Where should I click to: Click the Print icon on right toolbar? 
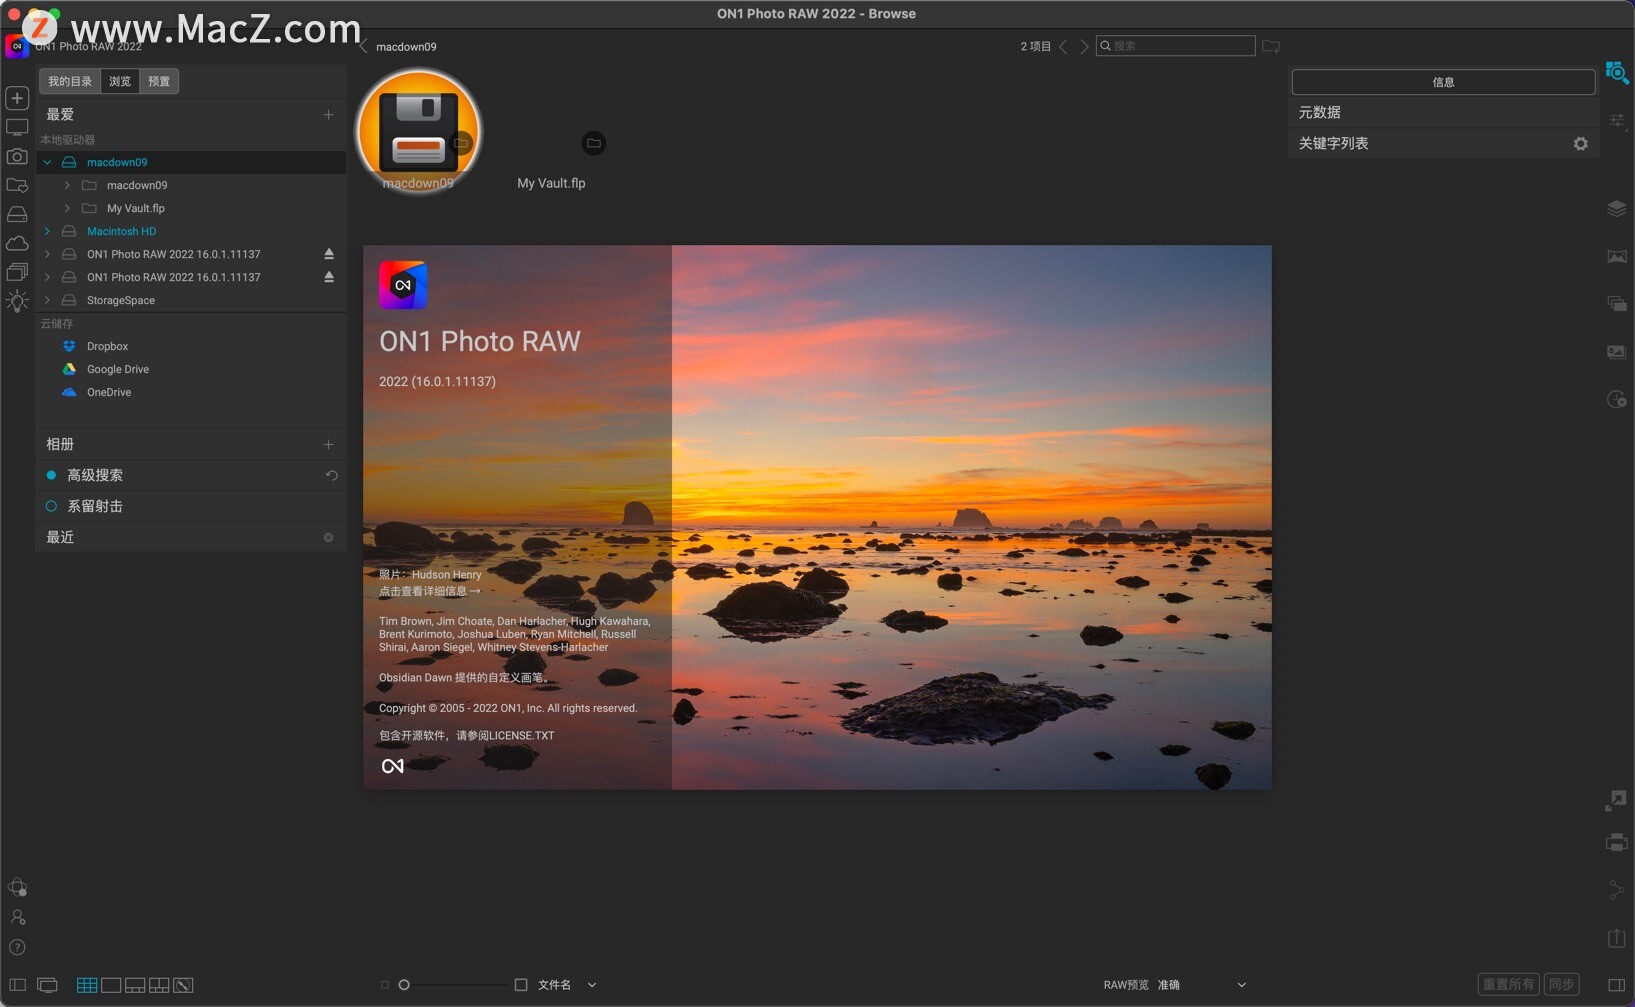click(x=1616, y=842)
